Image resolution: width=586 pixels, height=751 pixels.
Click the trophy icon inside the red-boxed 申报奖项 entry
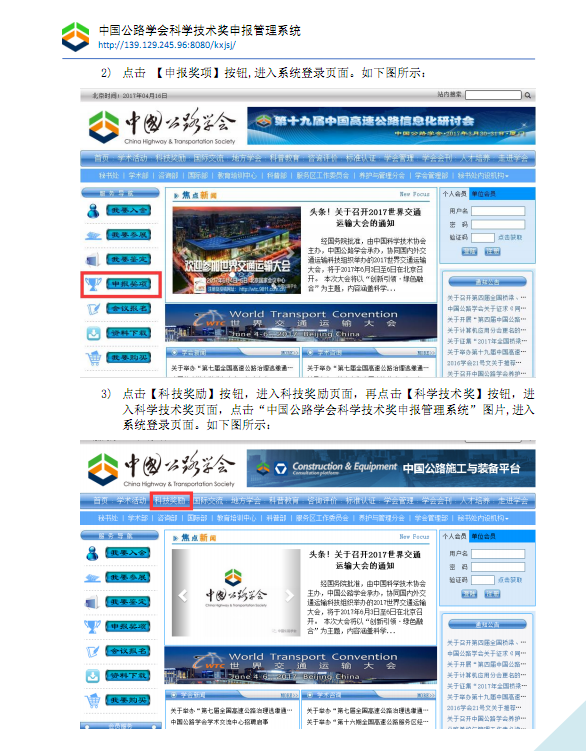coord(92,284)
